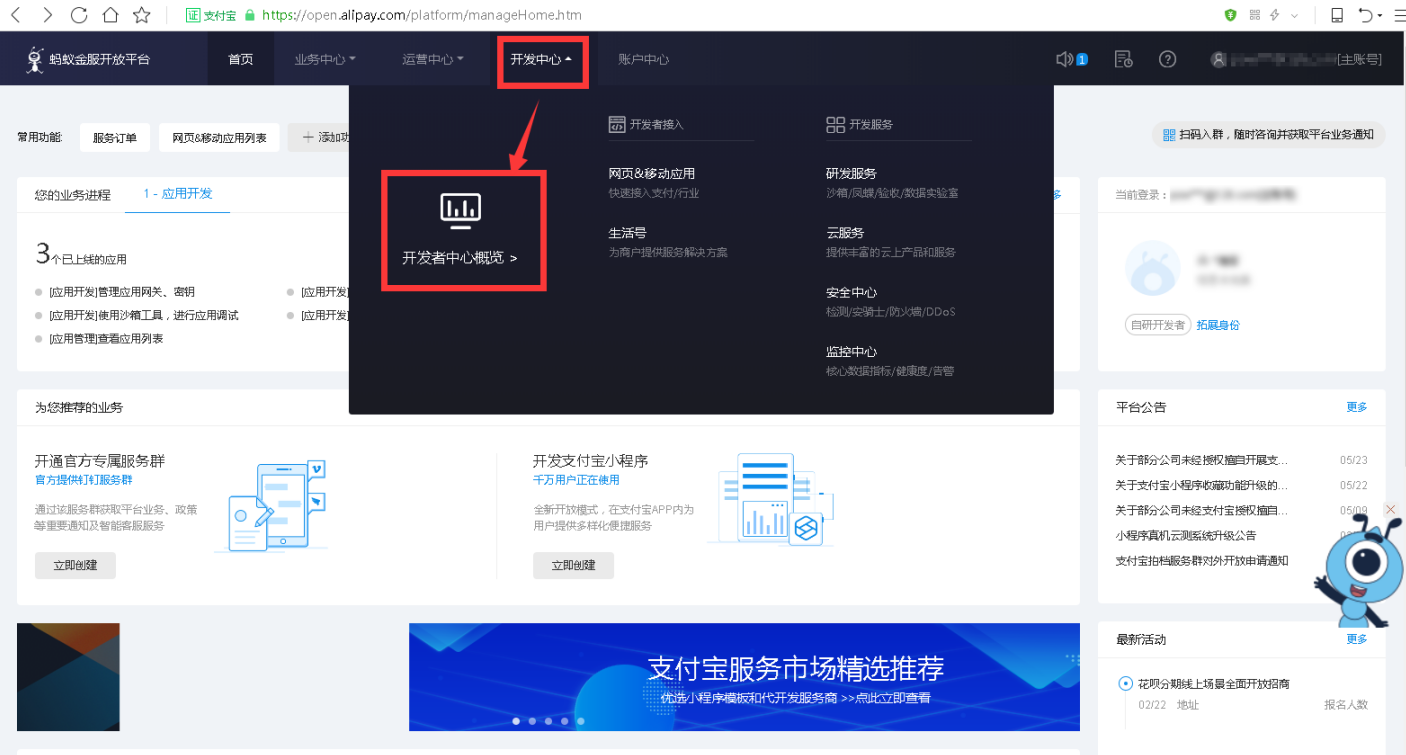
Task: Open the mobile device view icon
Action: (x=1337, y=15)
